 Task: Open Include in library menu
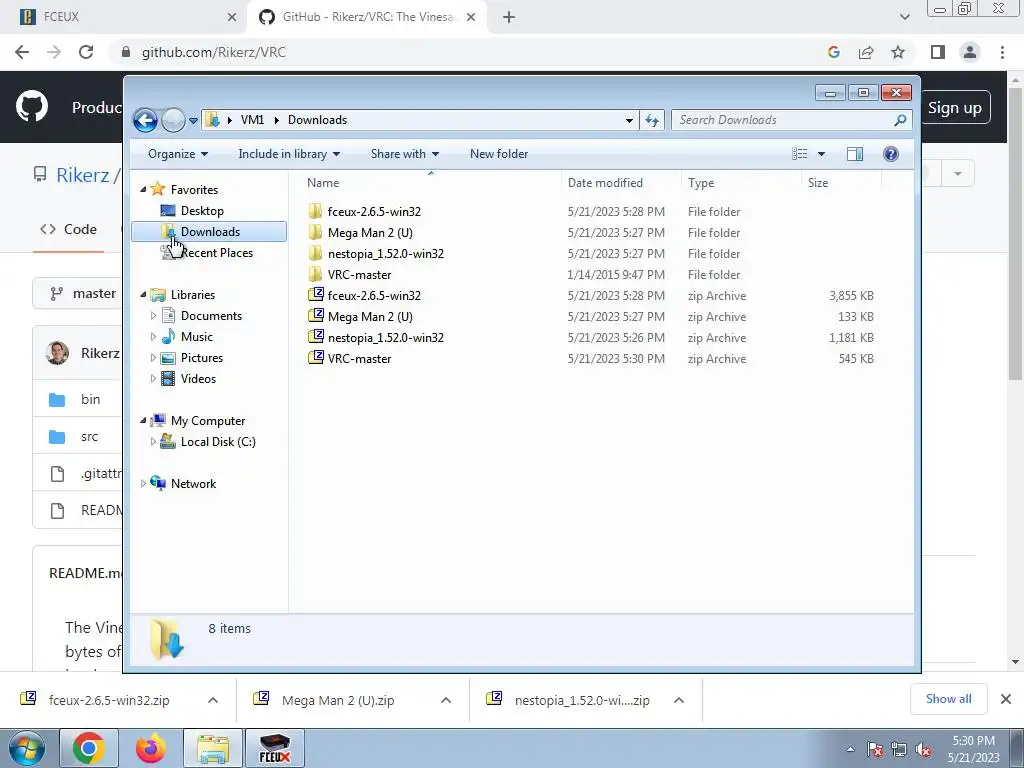tap(289, 154)
